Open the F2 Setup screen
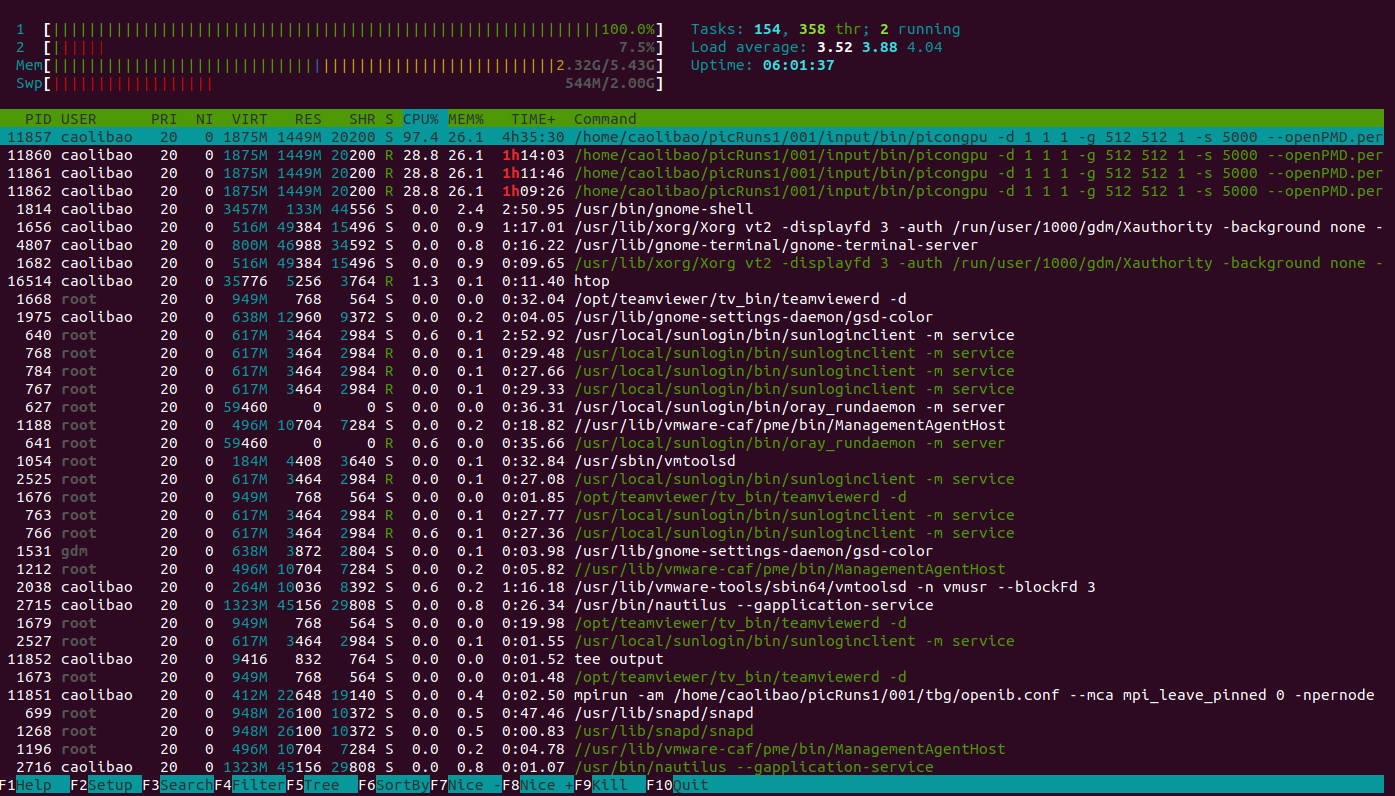The image size is (1395, 796). tap(105, 785)
